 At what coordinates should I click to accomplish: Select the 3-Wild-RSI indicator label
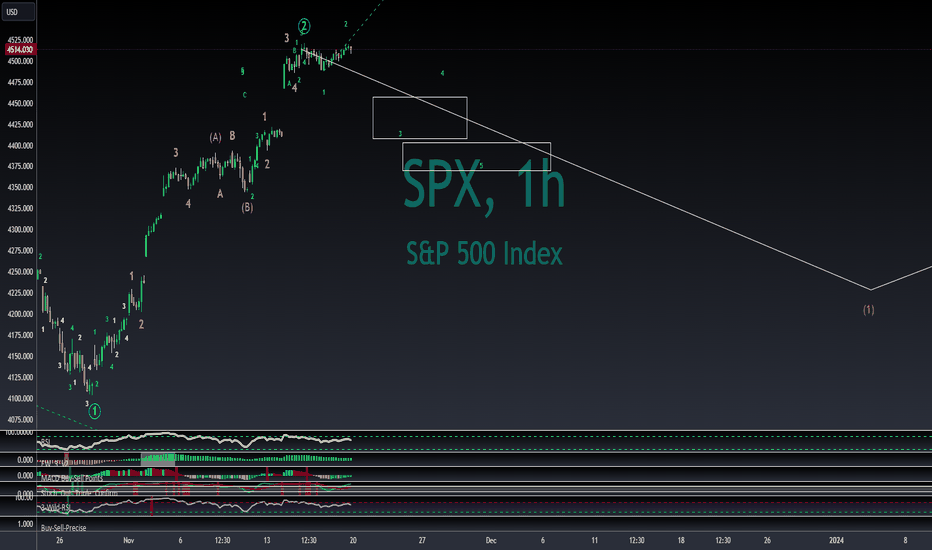(55, 507)
